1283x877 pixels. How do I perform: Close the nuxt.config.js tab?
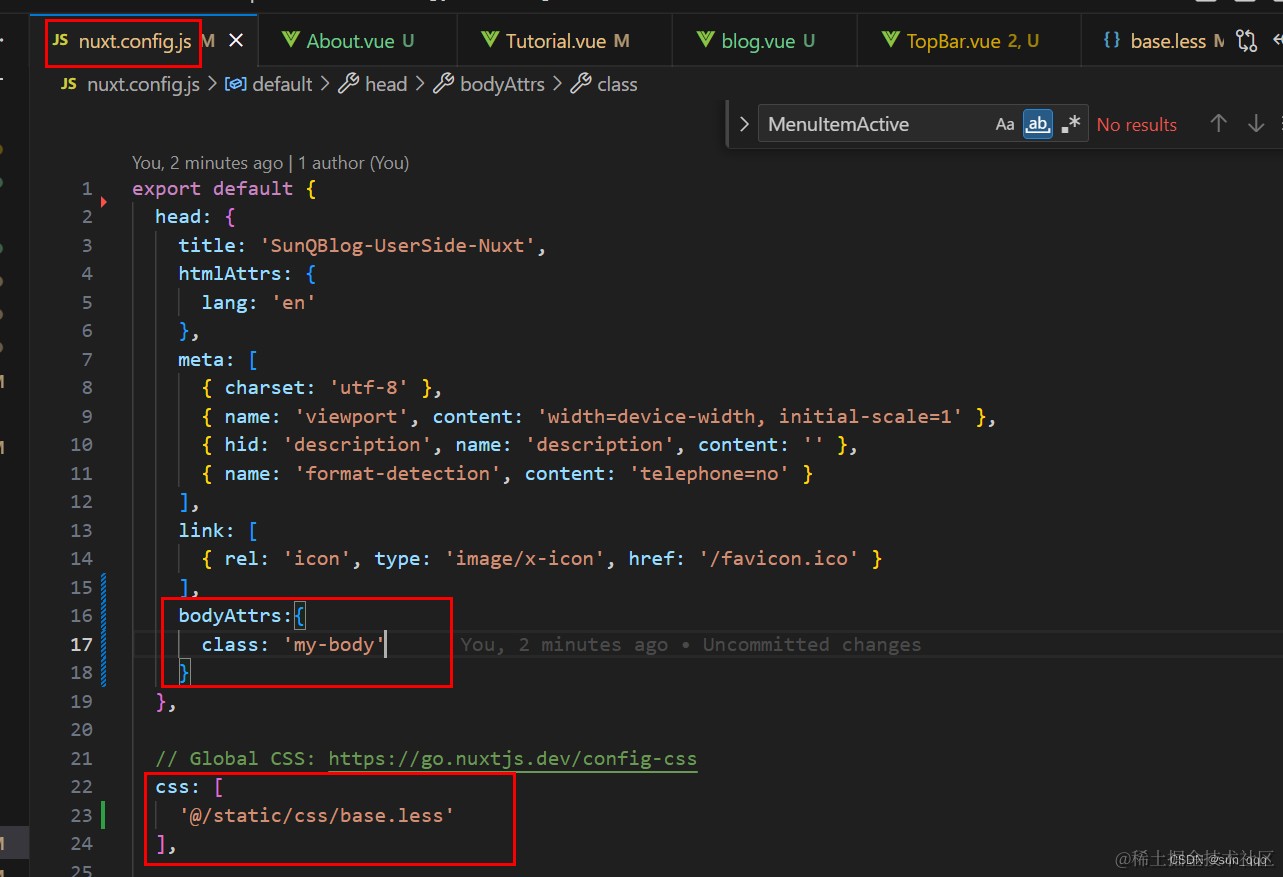(x=236, y=41)
